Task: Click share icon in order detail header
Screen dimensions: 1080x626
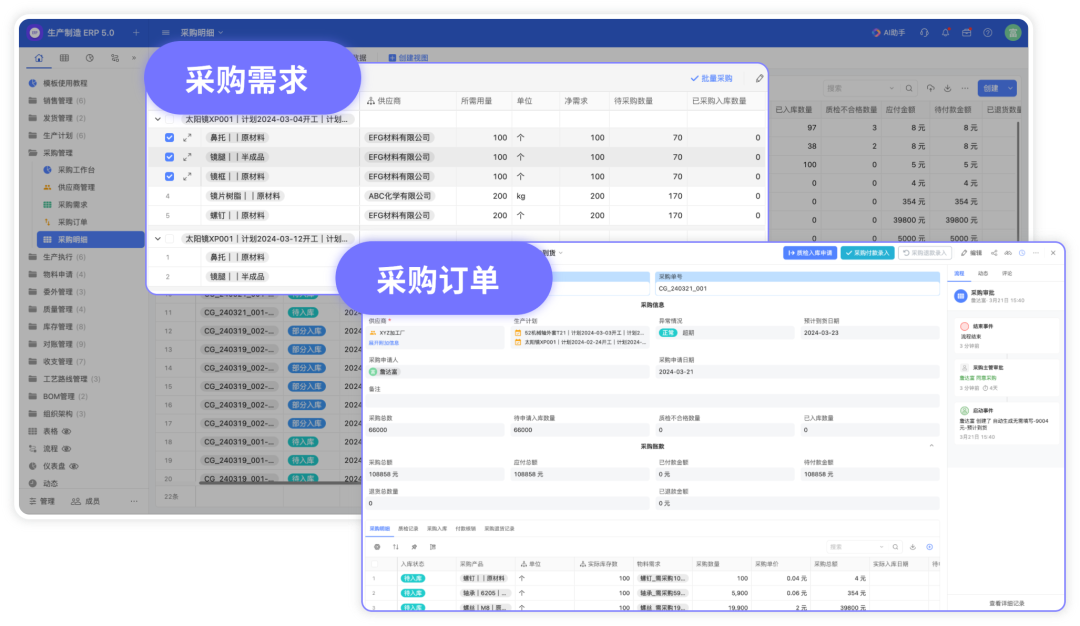Action: 994,253
